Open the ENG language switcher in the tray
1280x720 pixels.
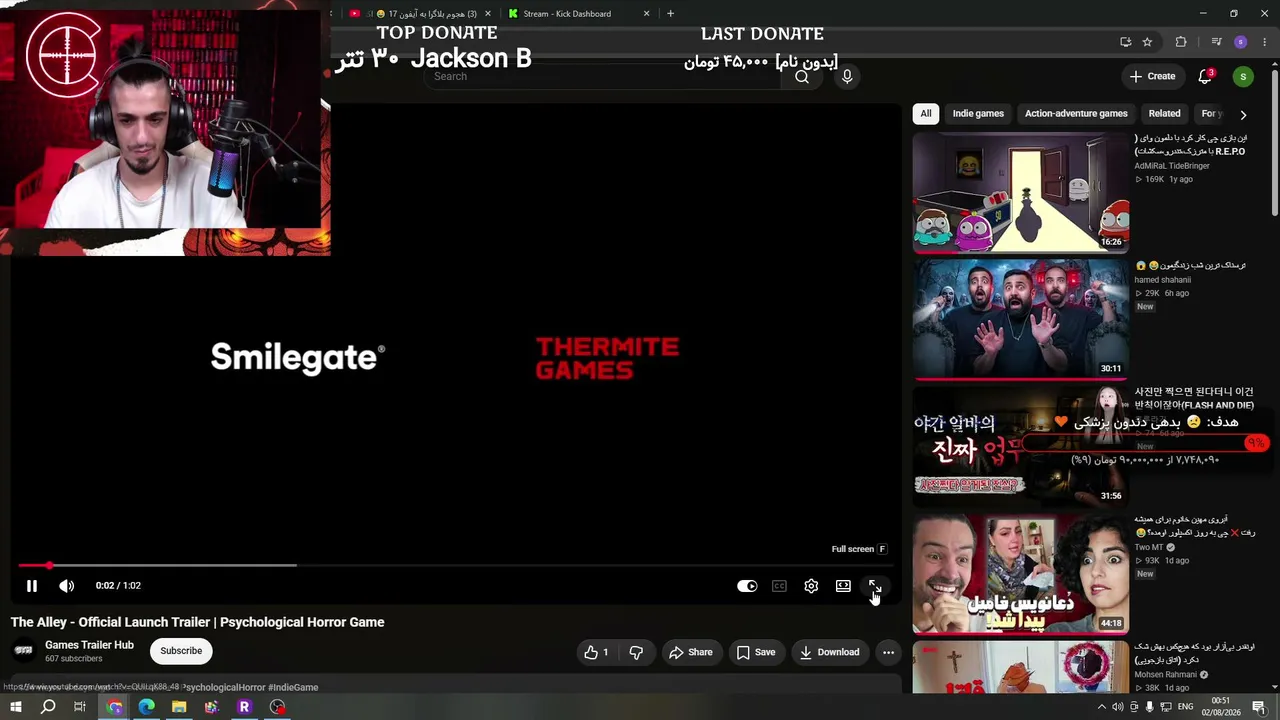pyautogui.click(x=1185, y=708)
